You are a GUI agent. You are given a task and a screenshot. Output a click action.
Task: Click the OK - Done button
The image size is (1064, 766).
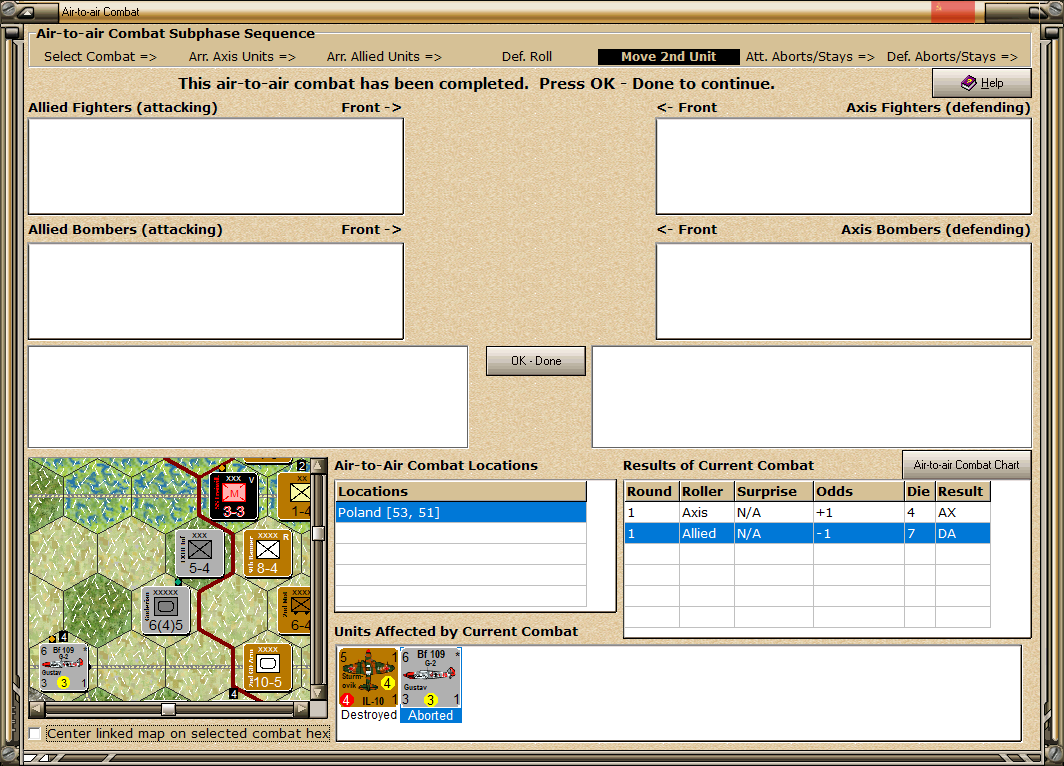click(535, 361)
